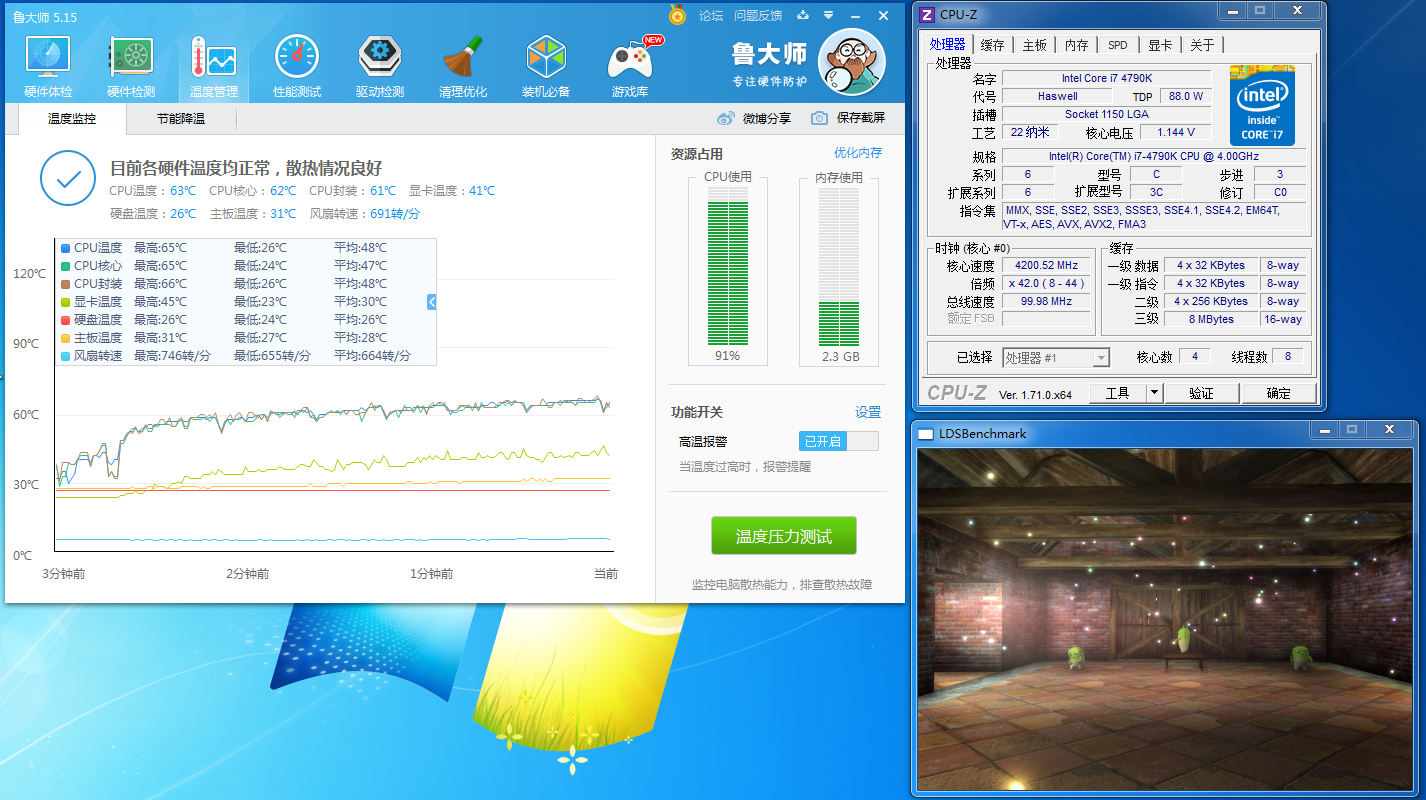
Task: Click the blue CPU温度 legend swatch
Action: [65, 248]
